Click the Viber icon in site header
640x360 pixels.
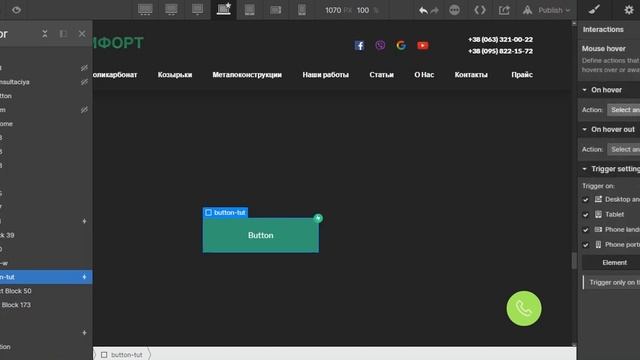pos(380,45)
